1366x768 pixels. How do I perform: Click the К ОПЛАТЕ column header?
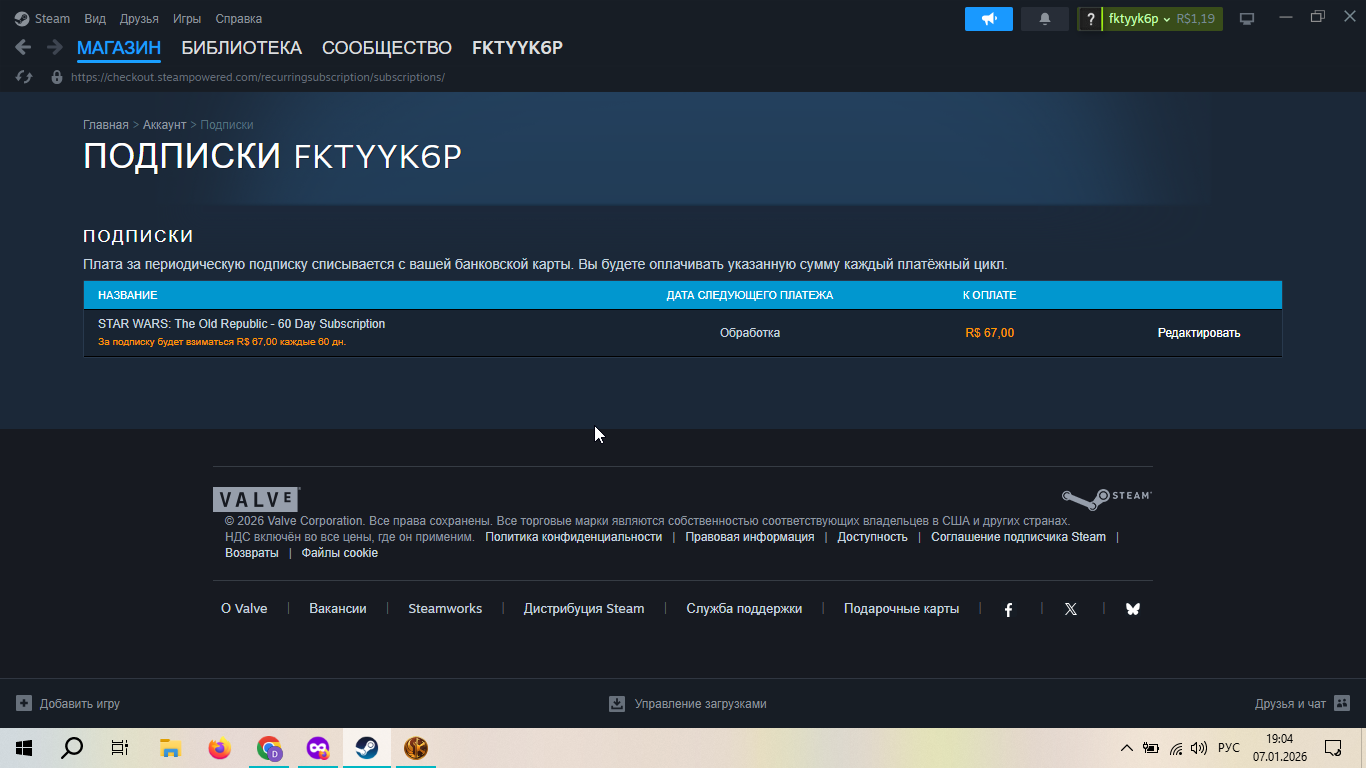click(x=989, y=295)
